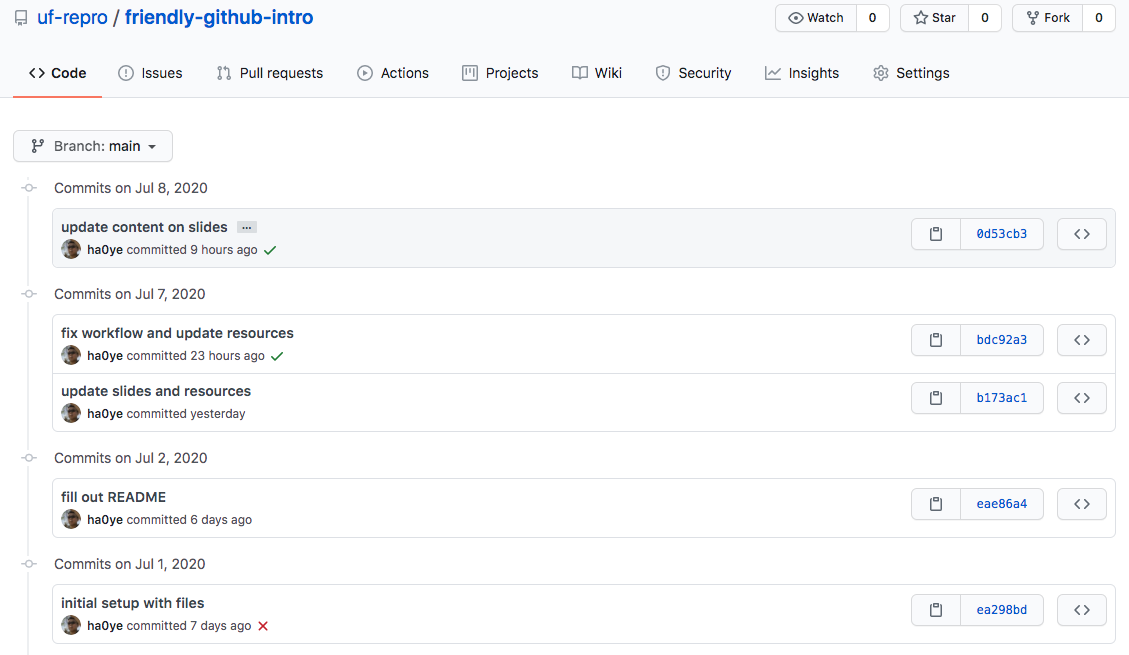
Task: Click ha0ye avatar on fill out README commit
Action: coord(71,519)
